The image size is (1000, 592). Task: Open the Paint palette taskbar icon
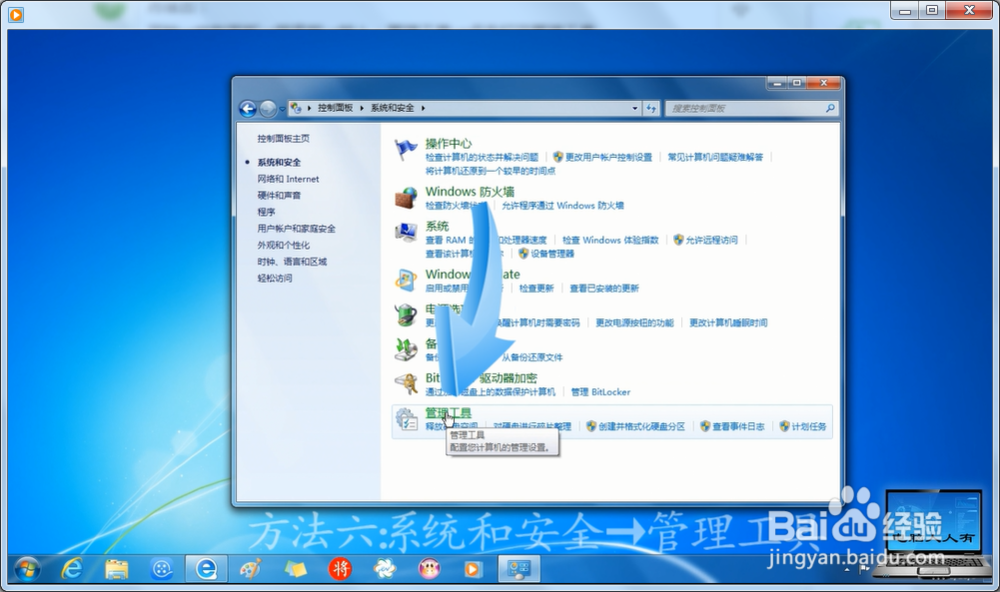pos(250,568)
